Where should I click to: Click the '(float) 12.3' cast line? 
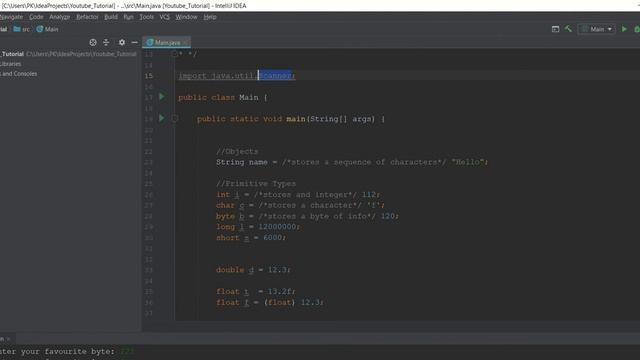(270, 303)
